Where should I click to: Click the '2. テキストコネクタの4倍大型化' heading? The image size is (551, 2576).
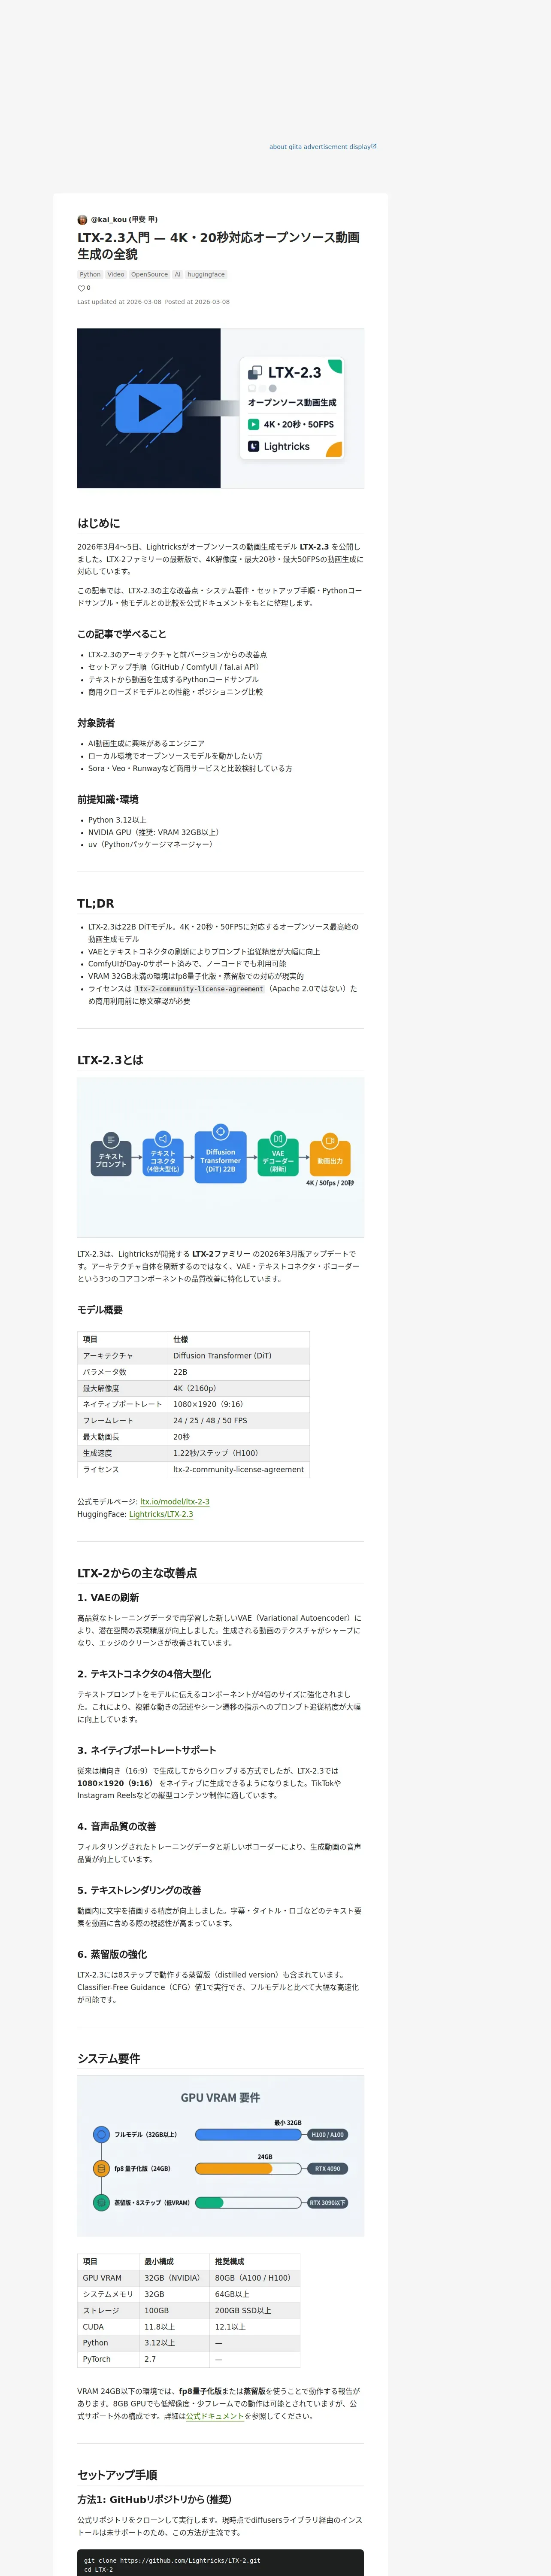click(x=144, y=1674)
